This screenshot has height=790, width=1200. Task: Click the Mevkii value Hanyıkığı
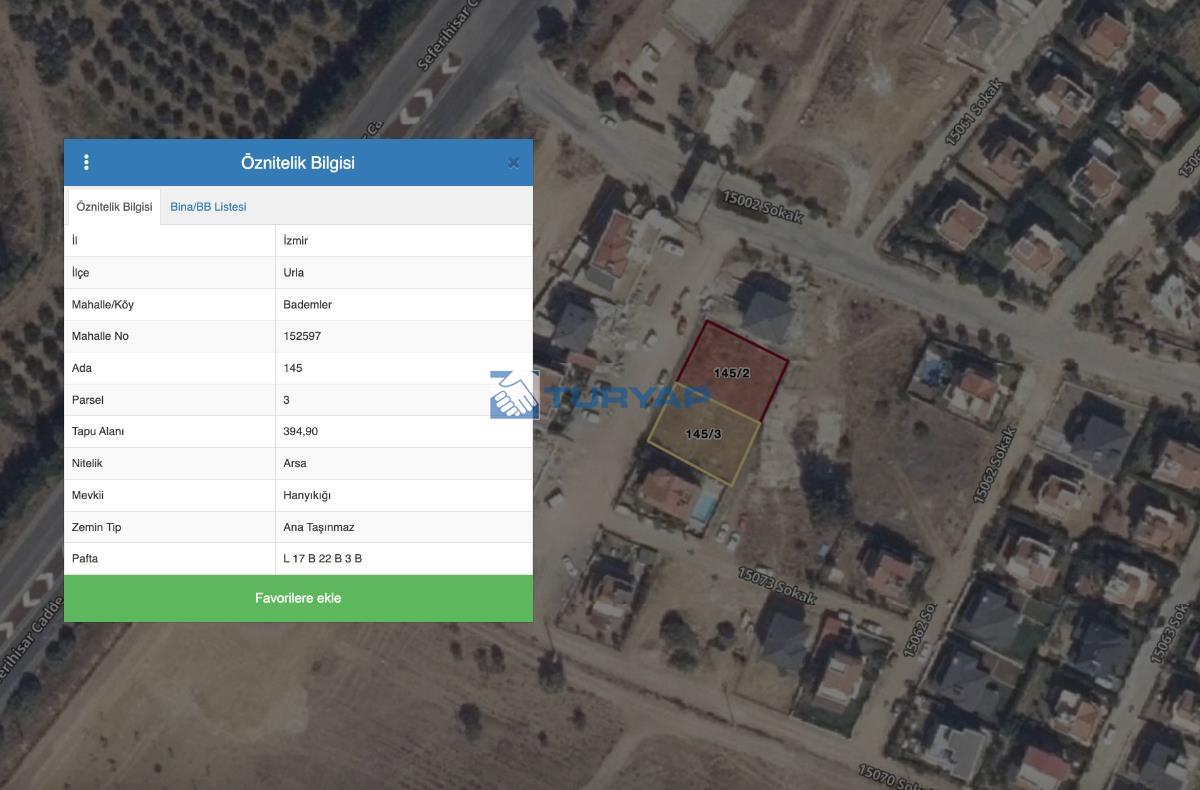307,495
